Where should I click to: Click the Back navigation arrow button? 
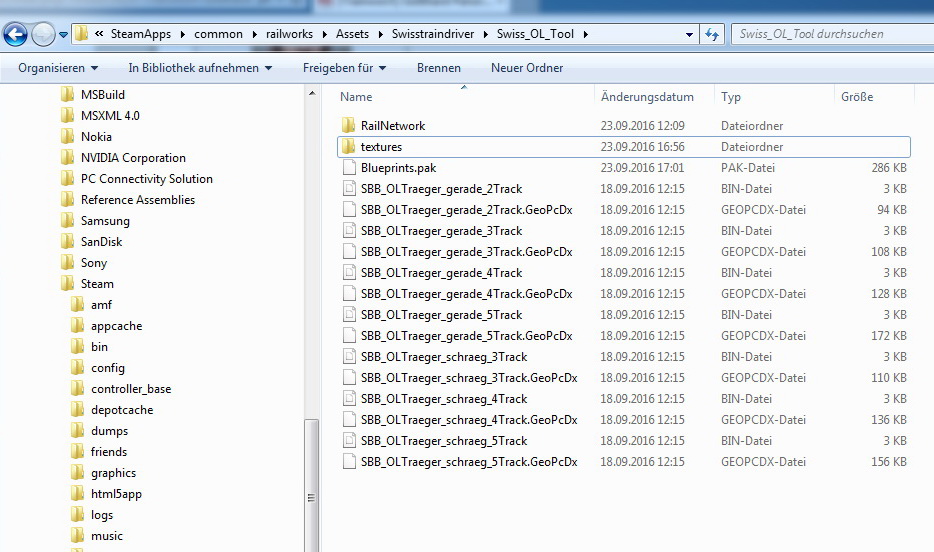(15, 34)
